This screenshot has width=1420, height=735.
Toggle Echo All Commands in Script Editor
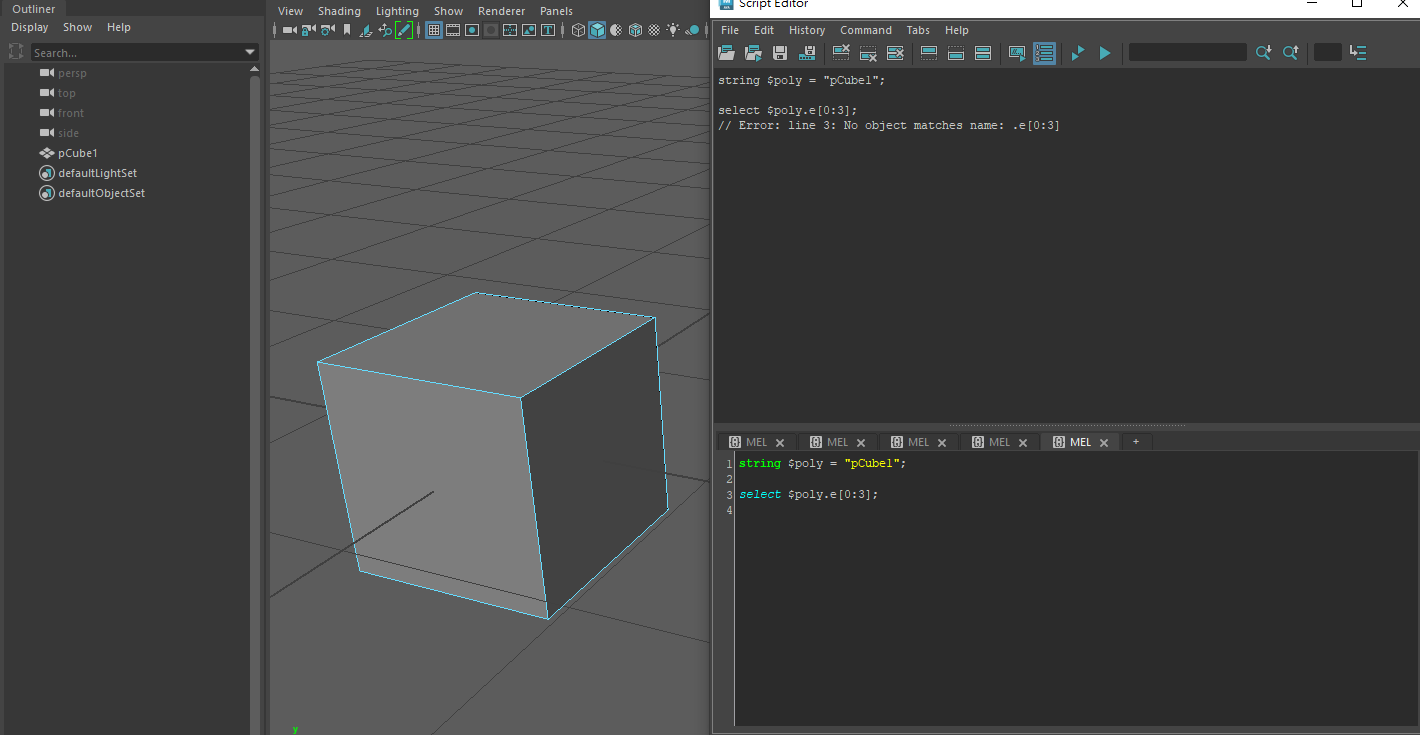[1017, 53]
